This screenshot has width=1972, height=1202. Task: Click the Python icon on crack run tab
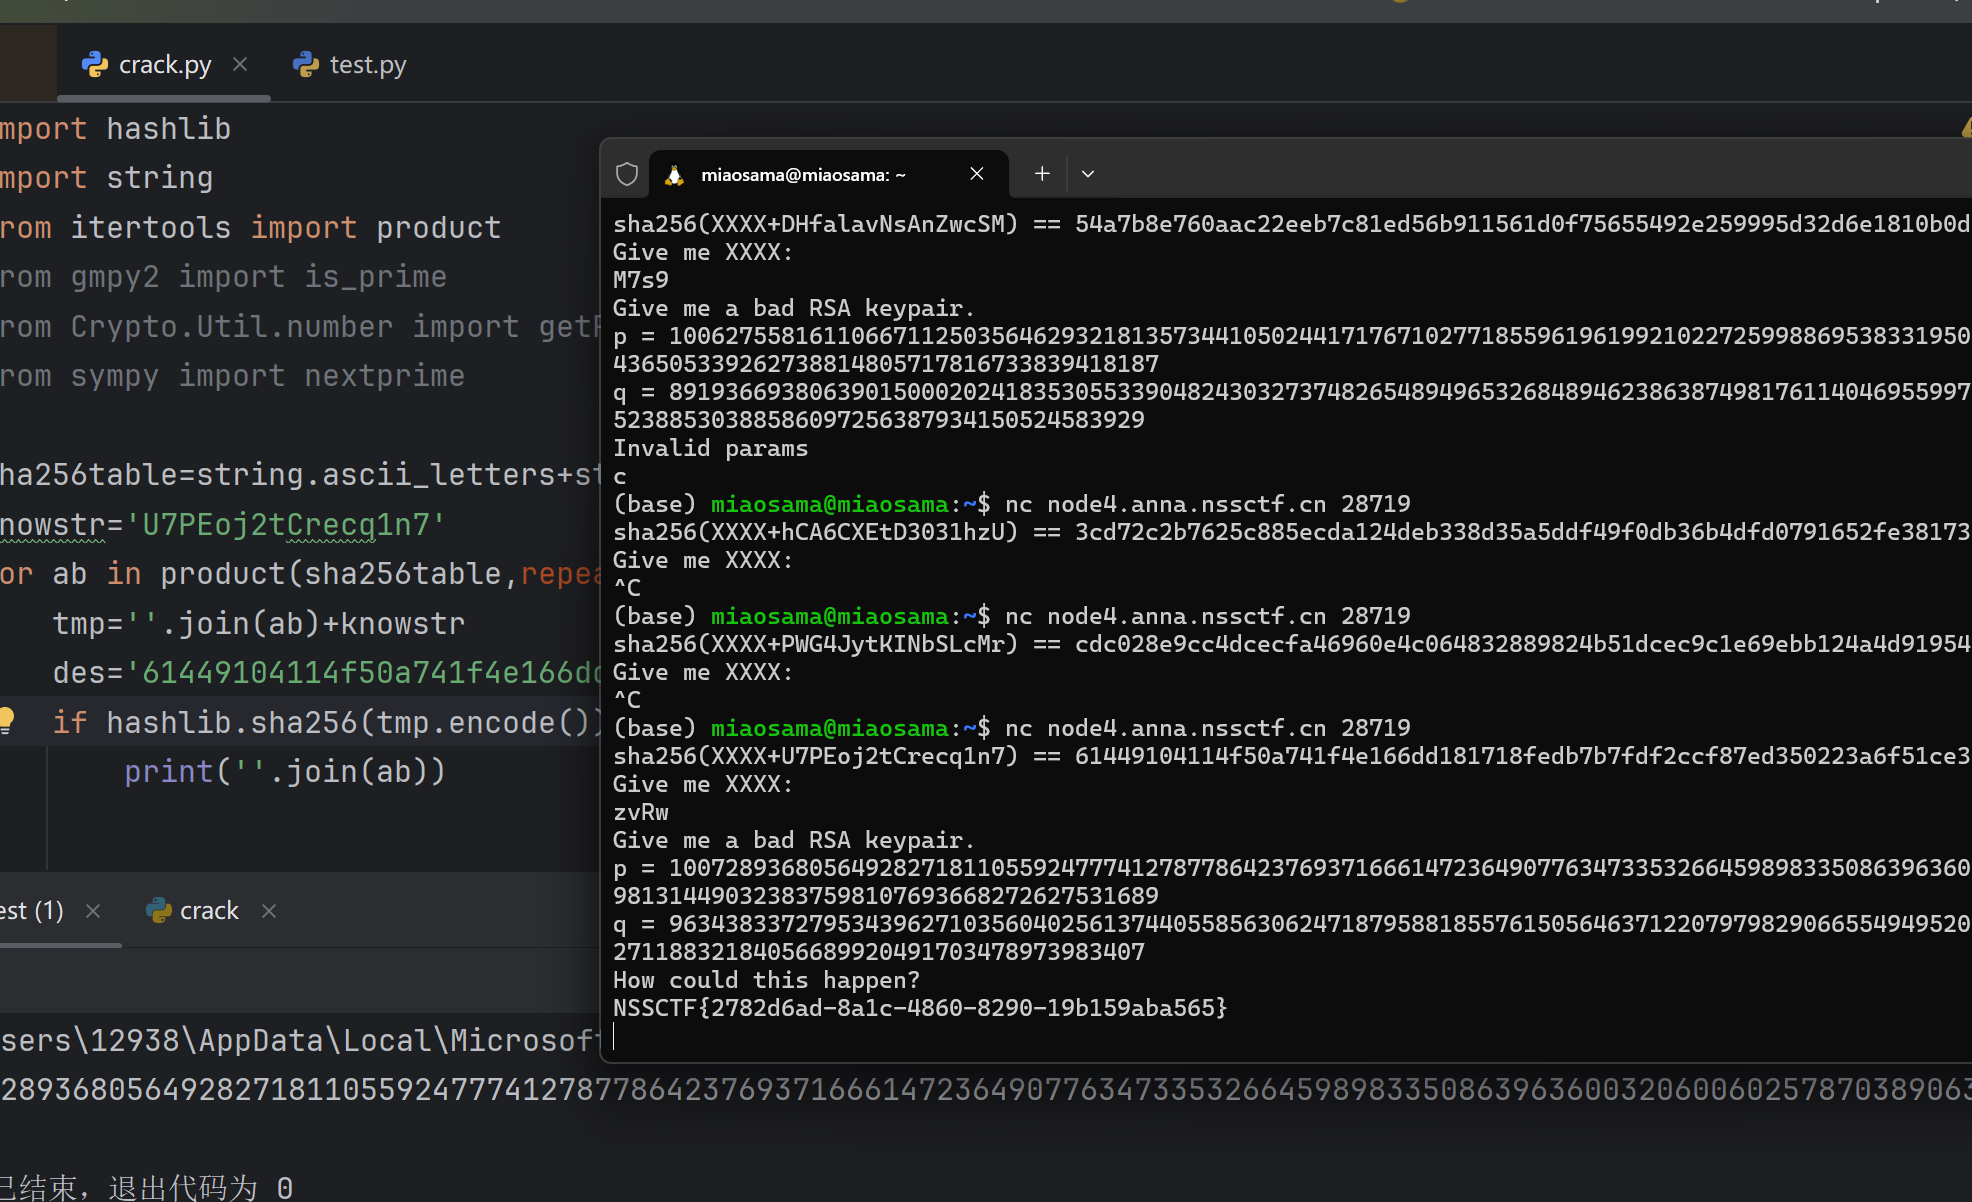(159, 910)
